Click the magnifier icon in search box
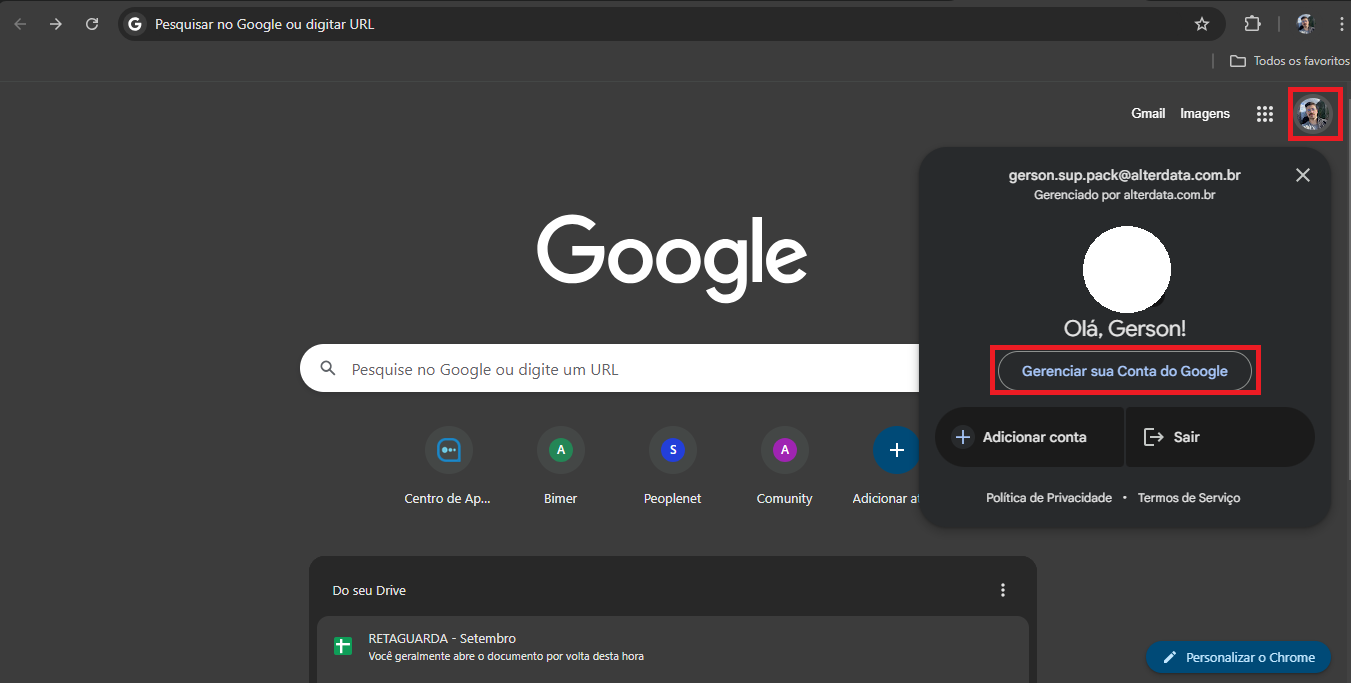Screen dimensions: 1351x683 [x=328, y=369]
